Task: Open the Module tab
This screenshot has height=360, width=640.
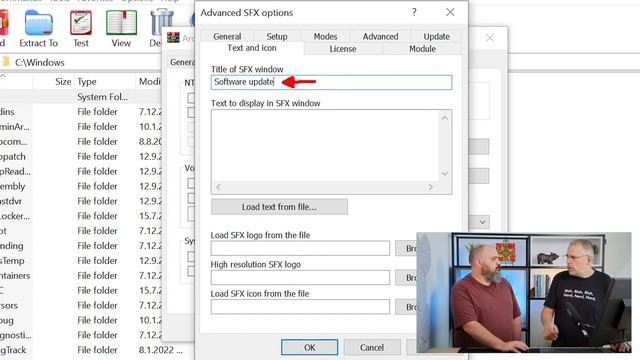Action: [x=422, y=49]
